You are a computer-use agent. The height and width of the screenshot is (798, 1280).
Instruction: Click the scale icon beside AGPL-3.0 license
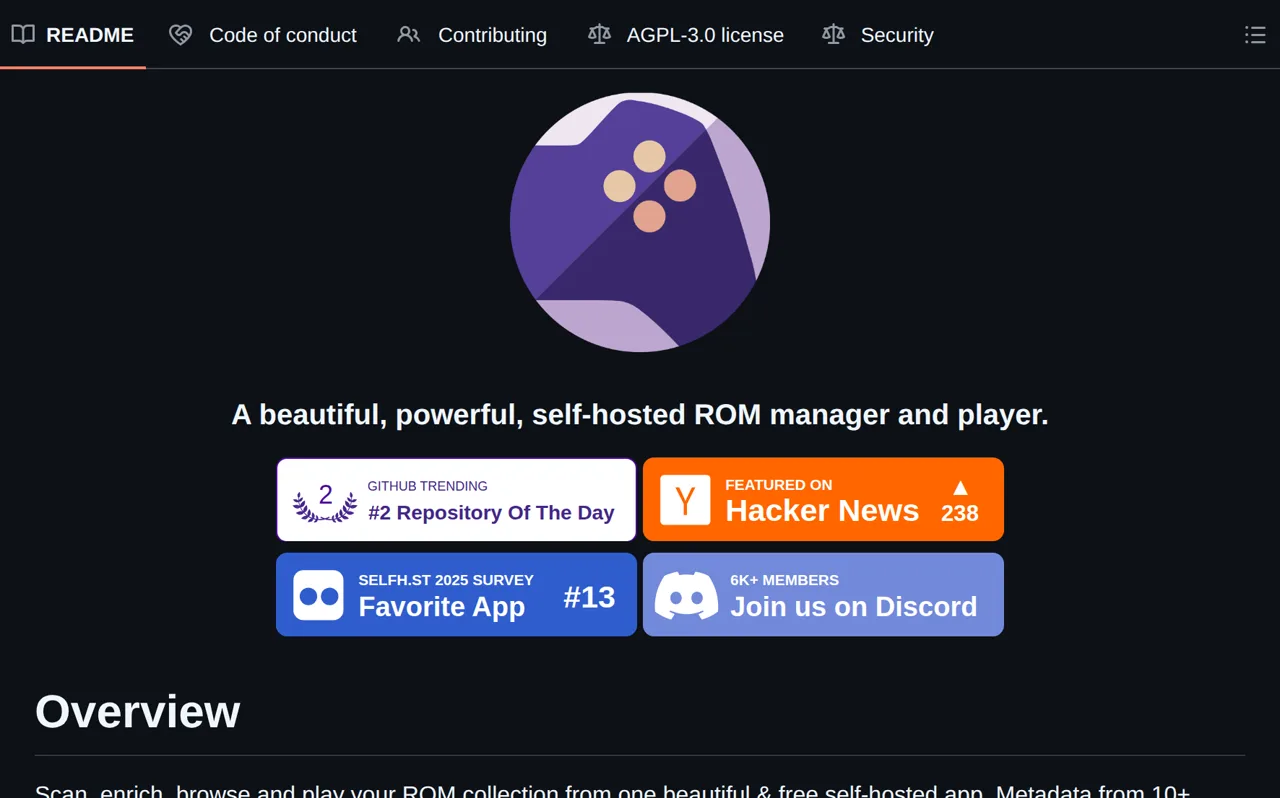click(x=599, y=35)
